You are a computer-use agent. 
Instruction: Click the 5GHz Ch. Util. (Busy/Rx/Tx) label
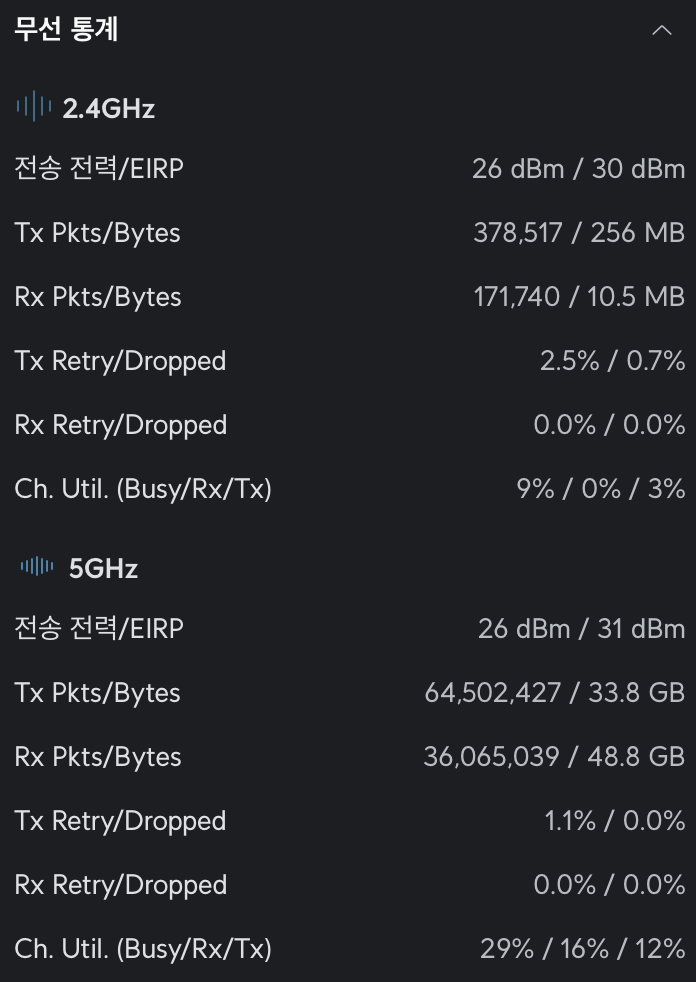coord(143,949)
